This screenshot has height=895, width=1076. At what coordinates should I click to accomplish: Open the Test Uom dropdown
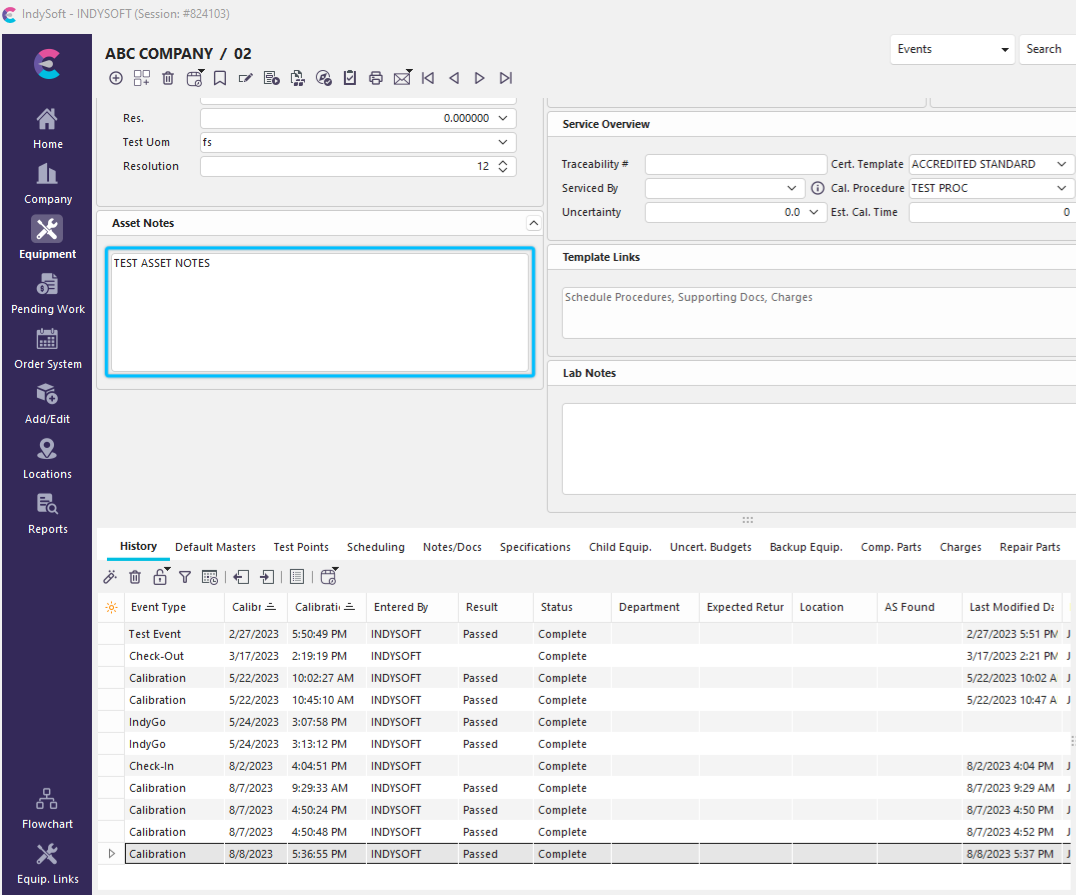click(x=503, y=142)
